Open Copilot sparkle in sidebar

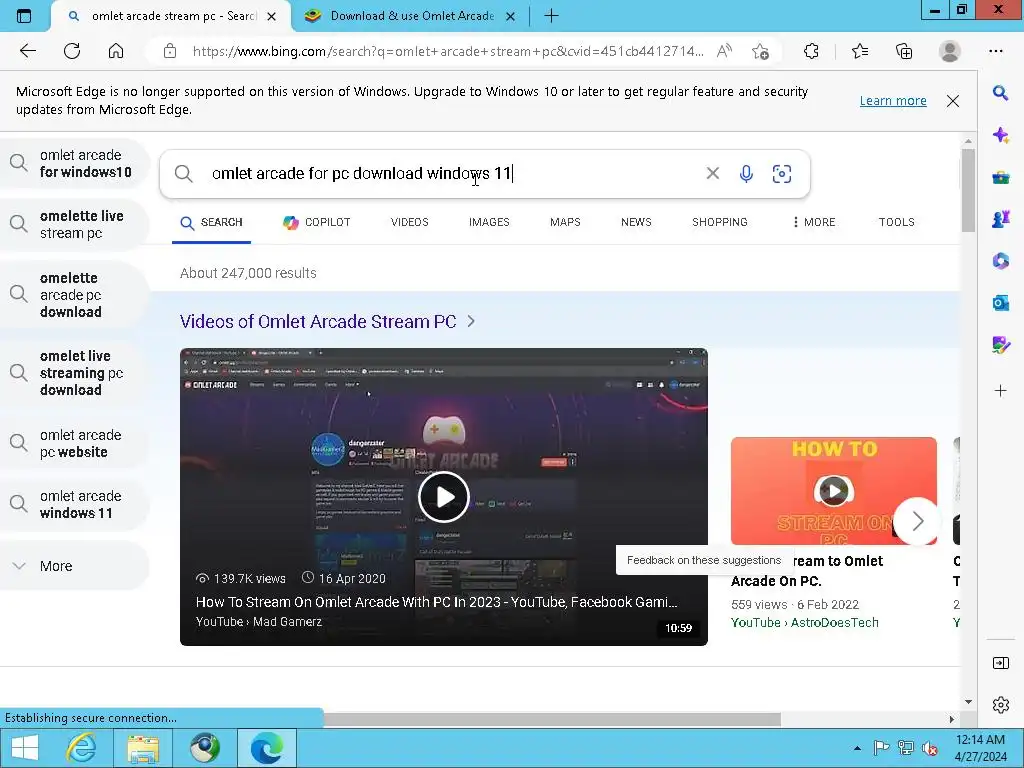tap(1000, 135)
